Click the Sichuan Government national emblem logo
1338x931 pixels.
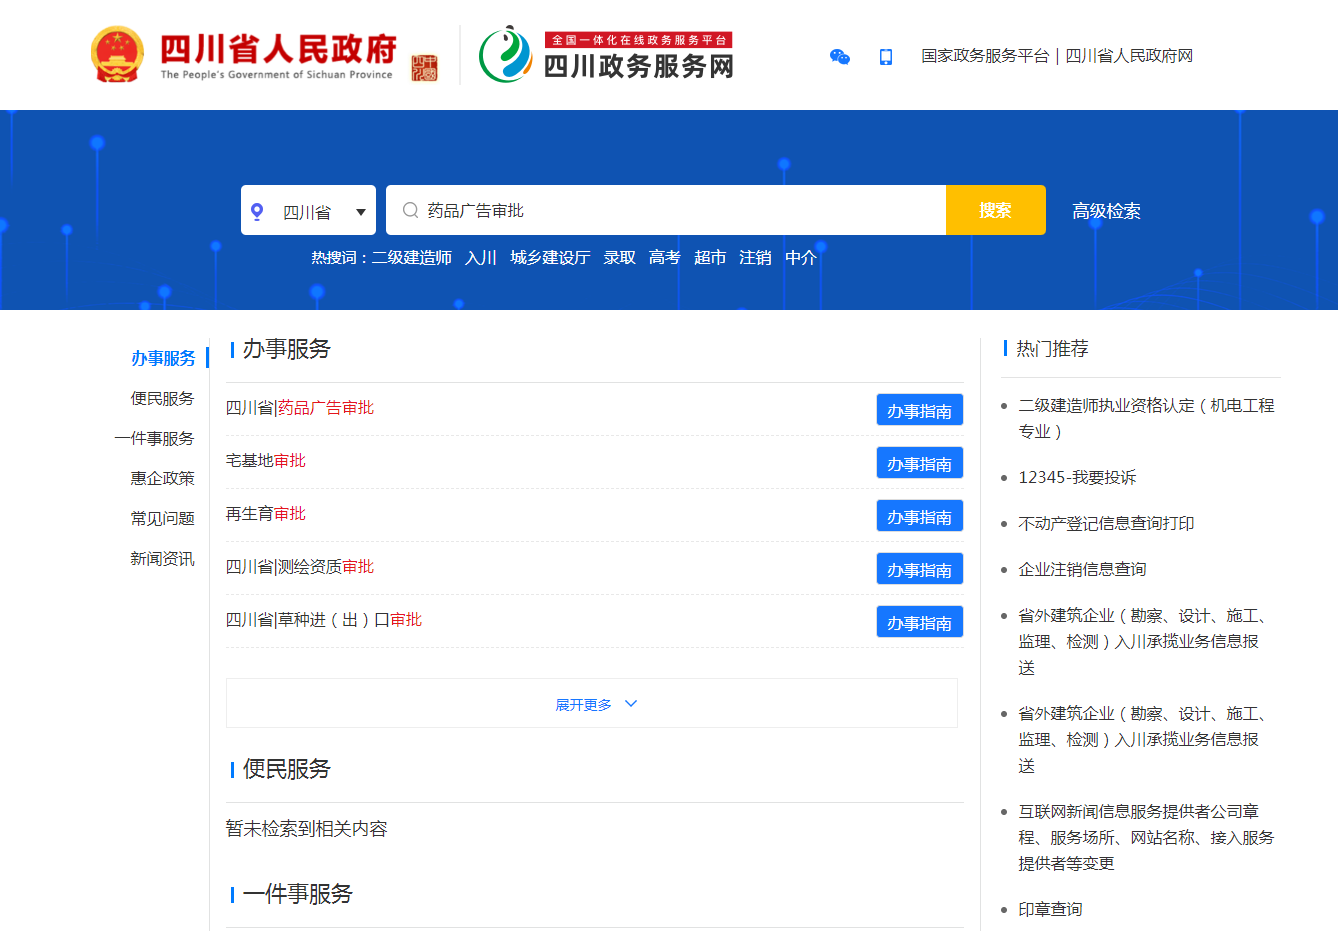pyautogui.click(x=117, y=55)
